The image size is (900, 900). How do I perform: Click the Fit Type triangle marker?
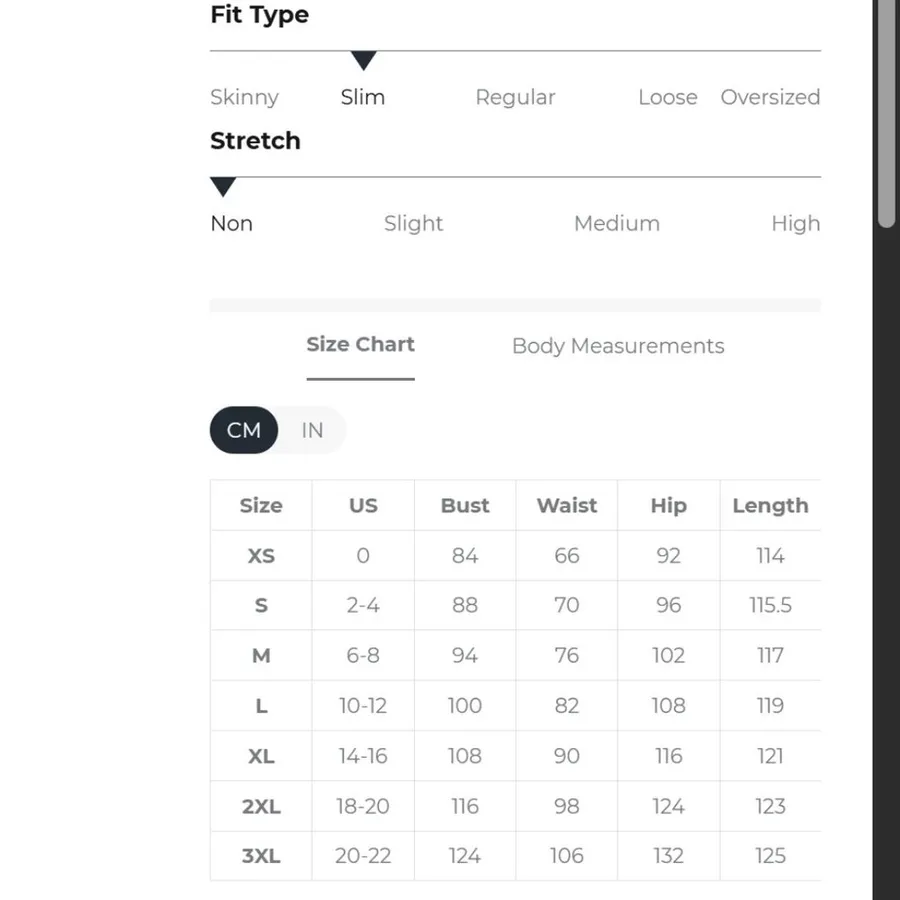click(x=363, y=60)
